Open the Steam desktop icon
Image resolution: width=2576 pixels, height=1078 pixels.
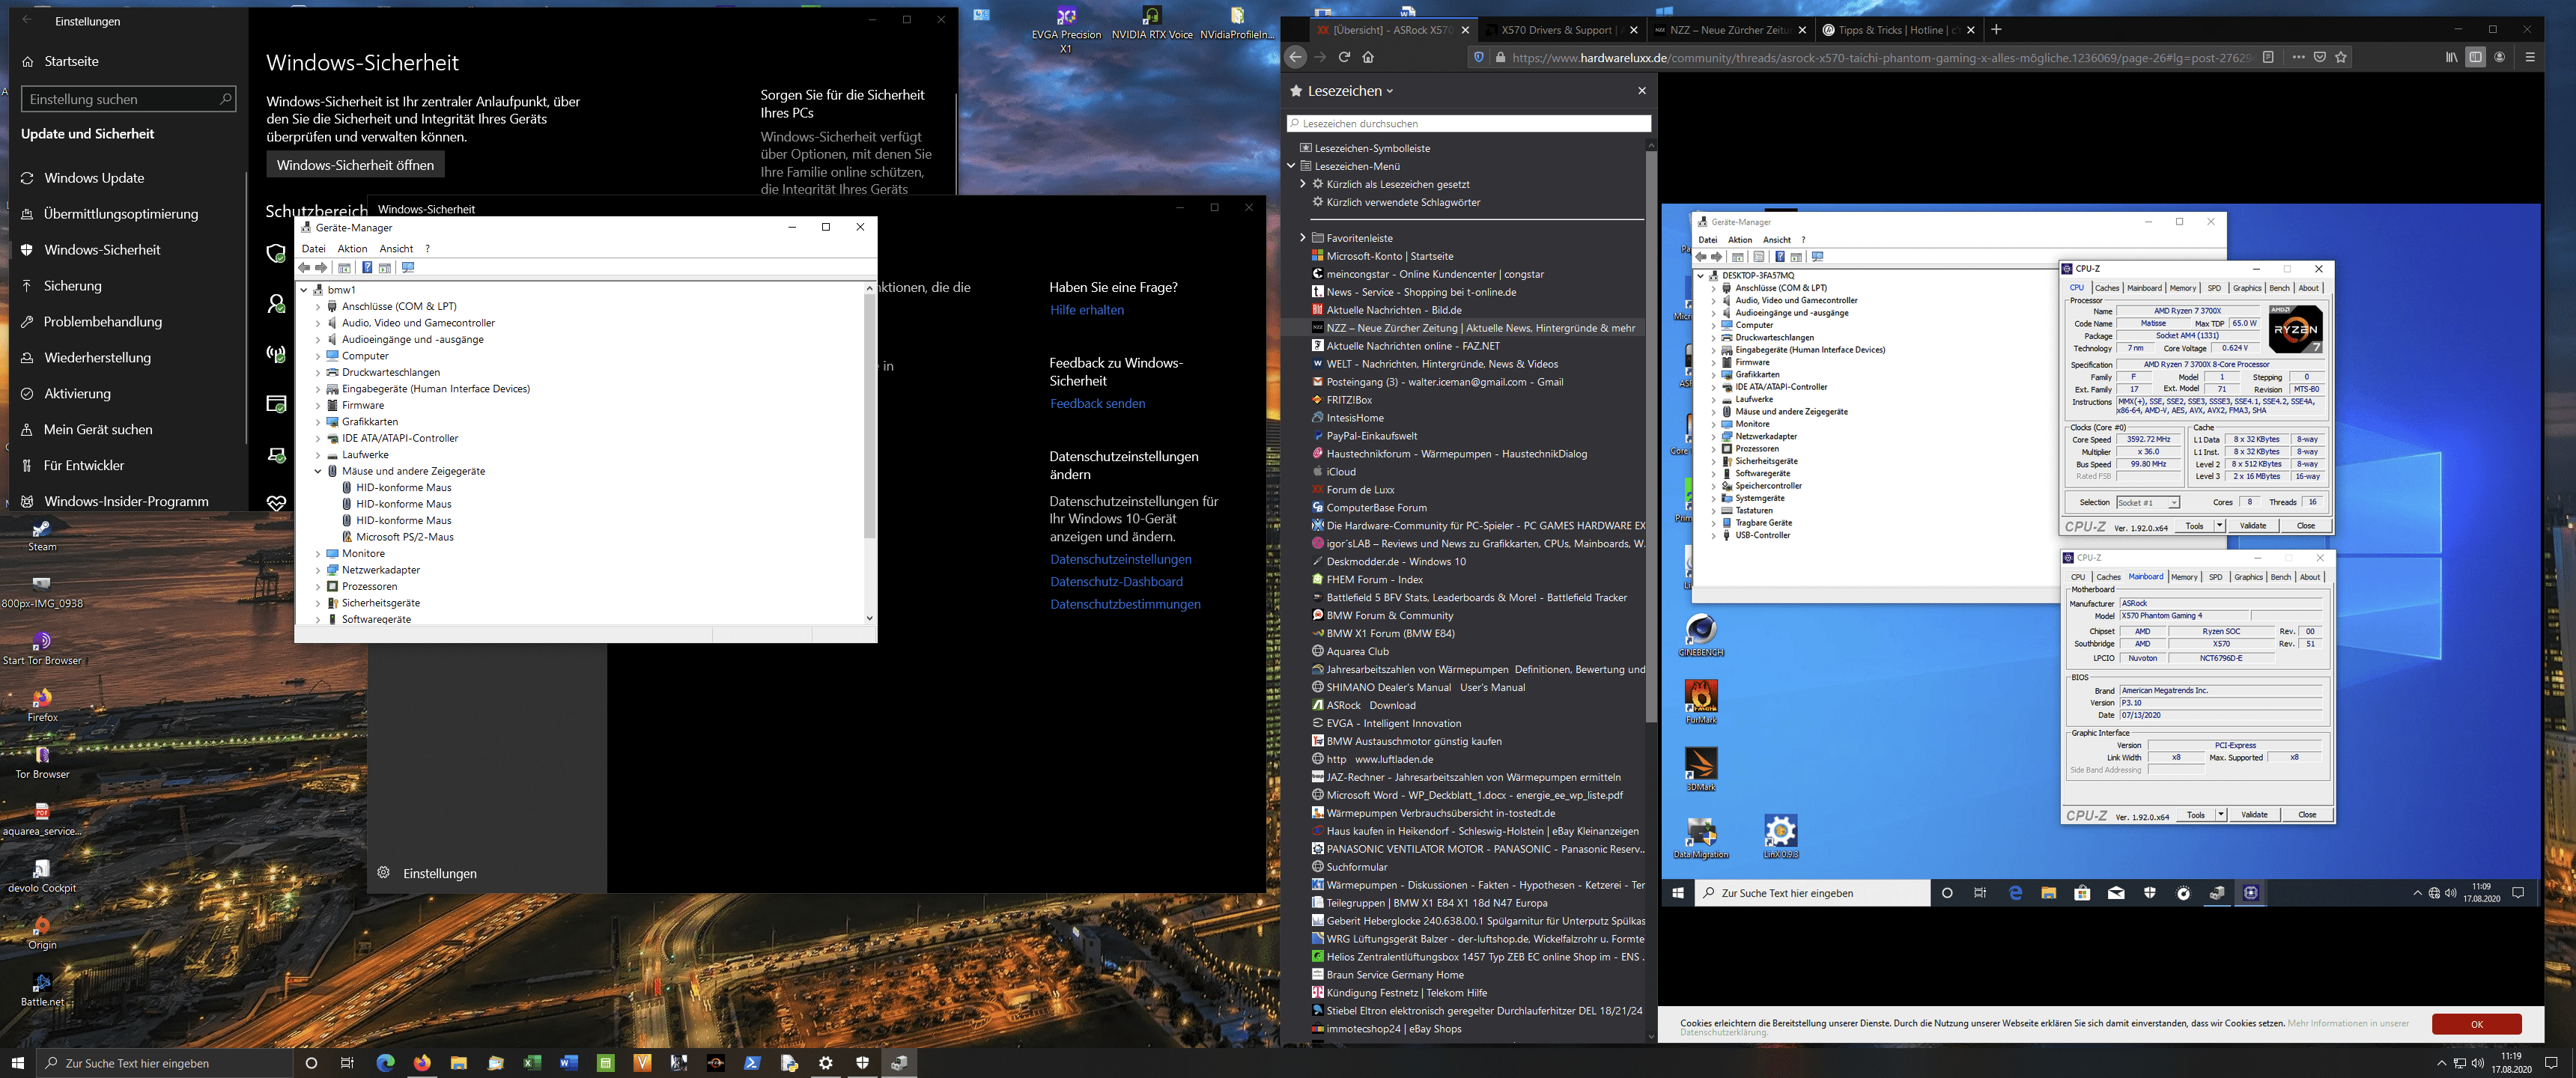coord(42,535)
